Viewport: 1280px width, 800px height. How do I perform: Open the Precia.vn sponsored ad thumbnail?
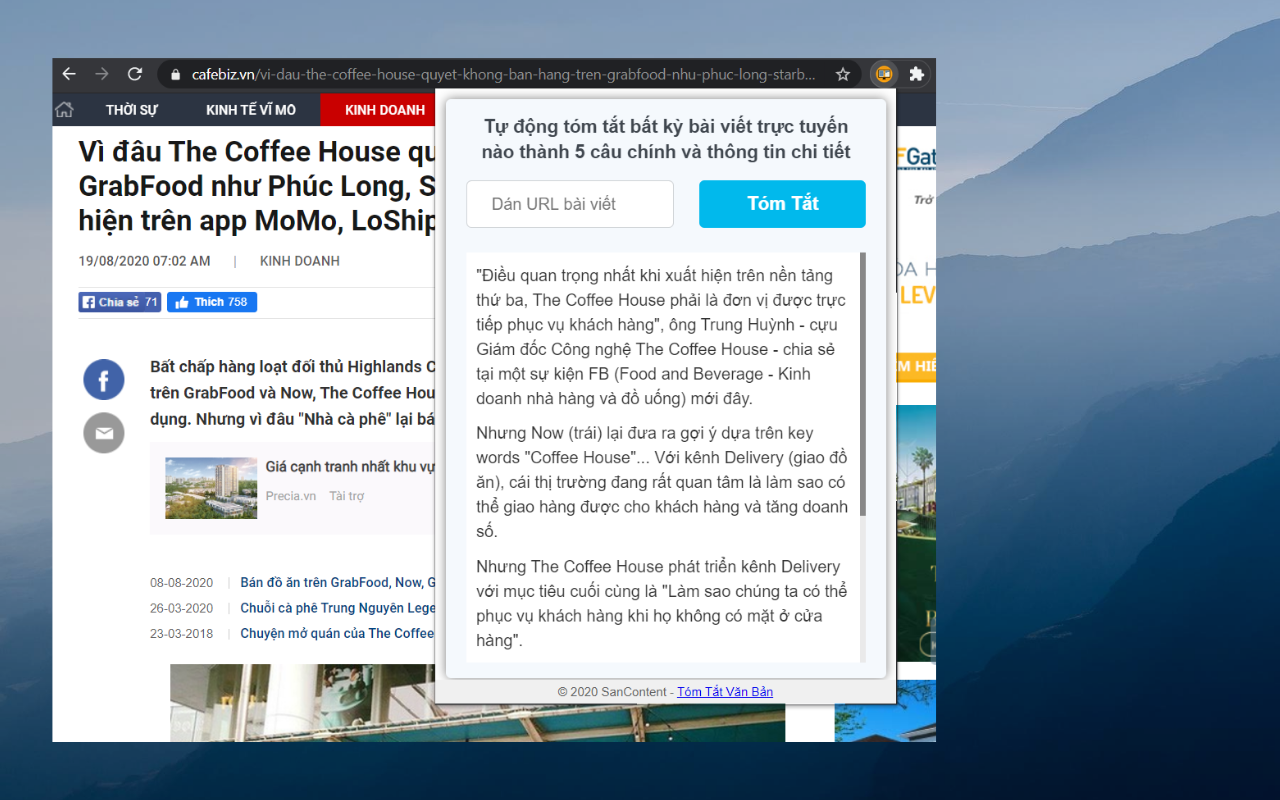[x=211, y=488]
